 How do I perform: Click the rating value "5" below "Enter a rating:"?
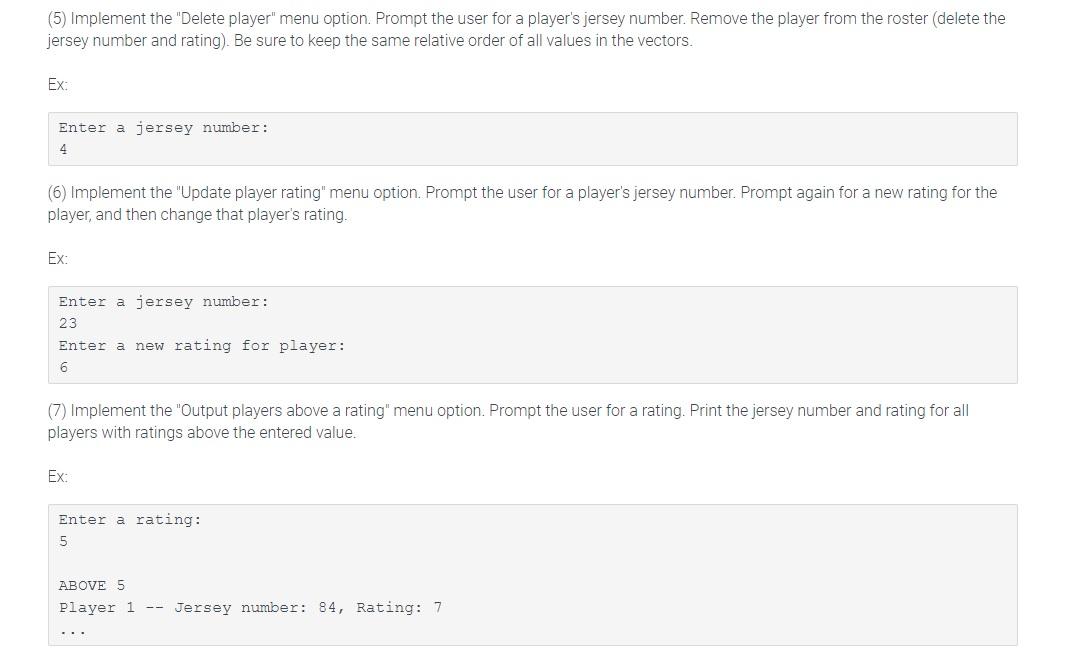(x=63, y=541)
